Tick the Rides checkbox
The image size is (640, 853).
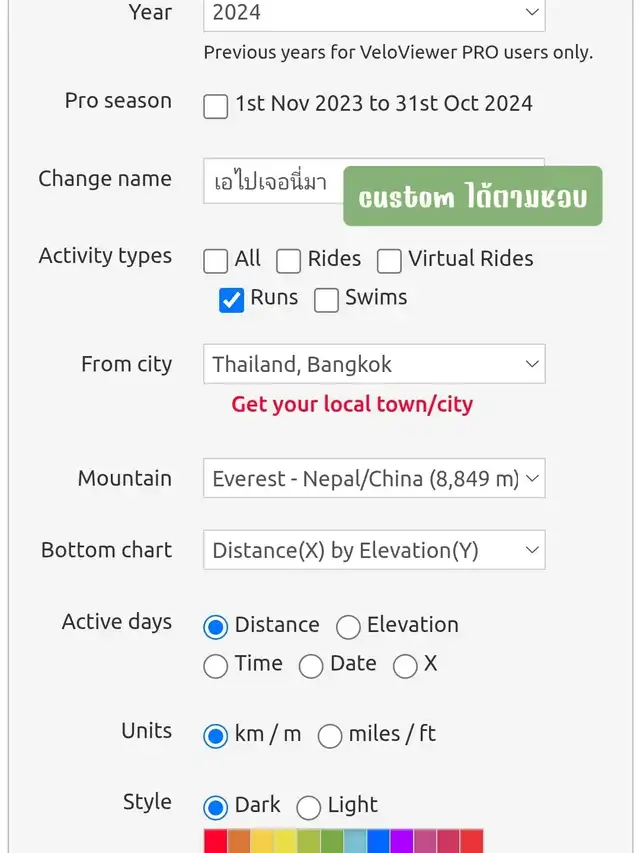289,261
